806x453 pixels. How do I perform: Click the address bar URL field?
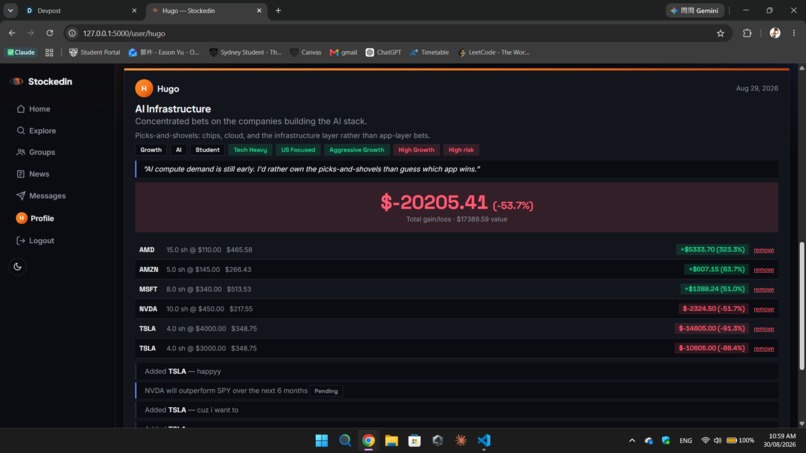(396, 33)
